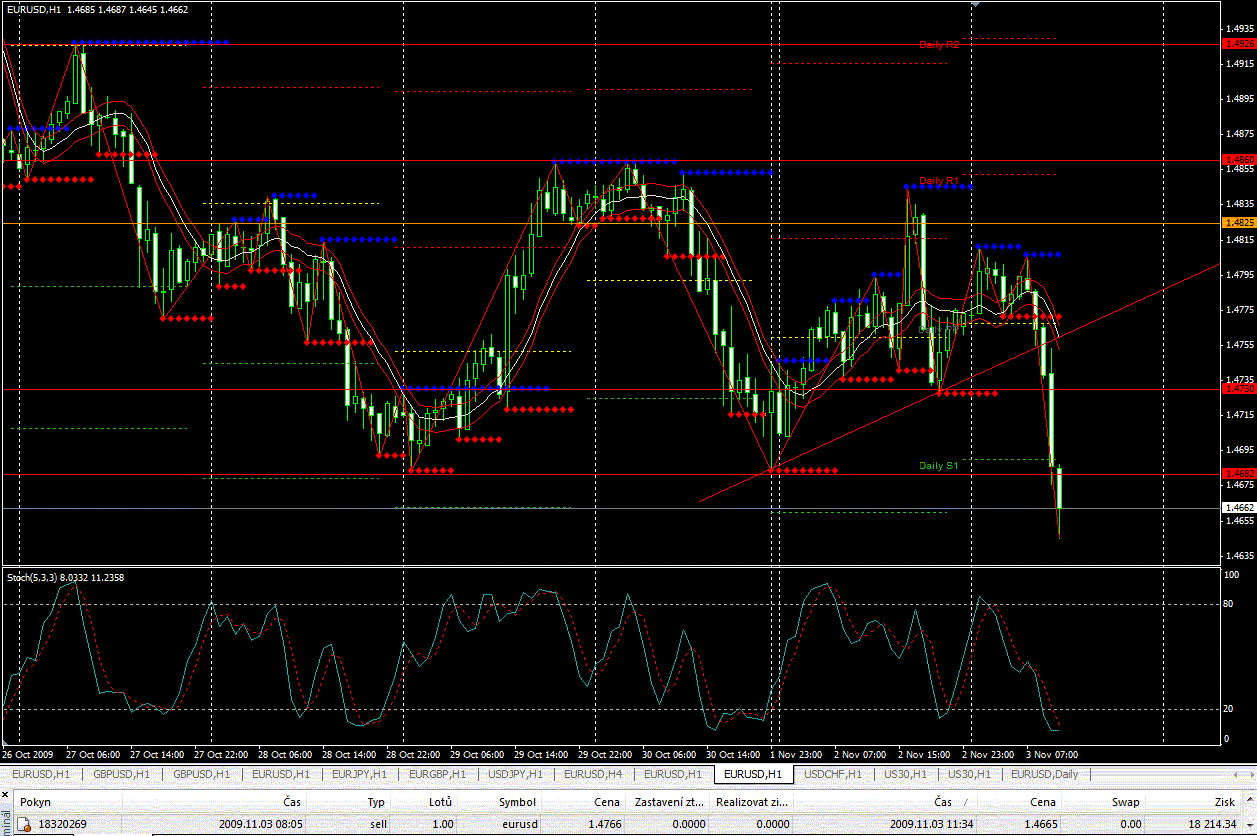Click the orange 1.4825 price label
This screenshot has height=836, width=1257.
pos(1239,222)
